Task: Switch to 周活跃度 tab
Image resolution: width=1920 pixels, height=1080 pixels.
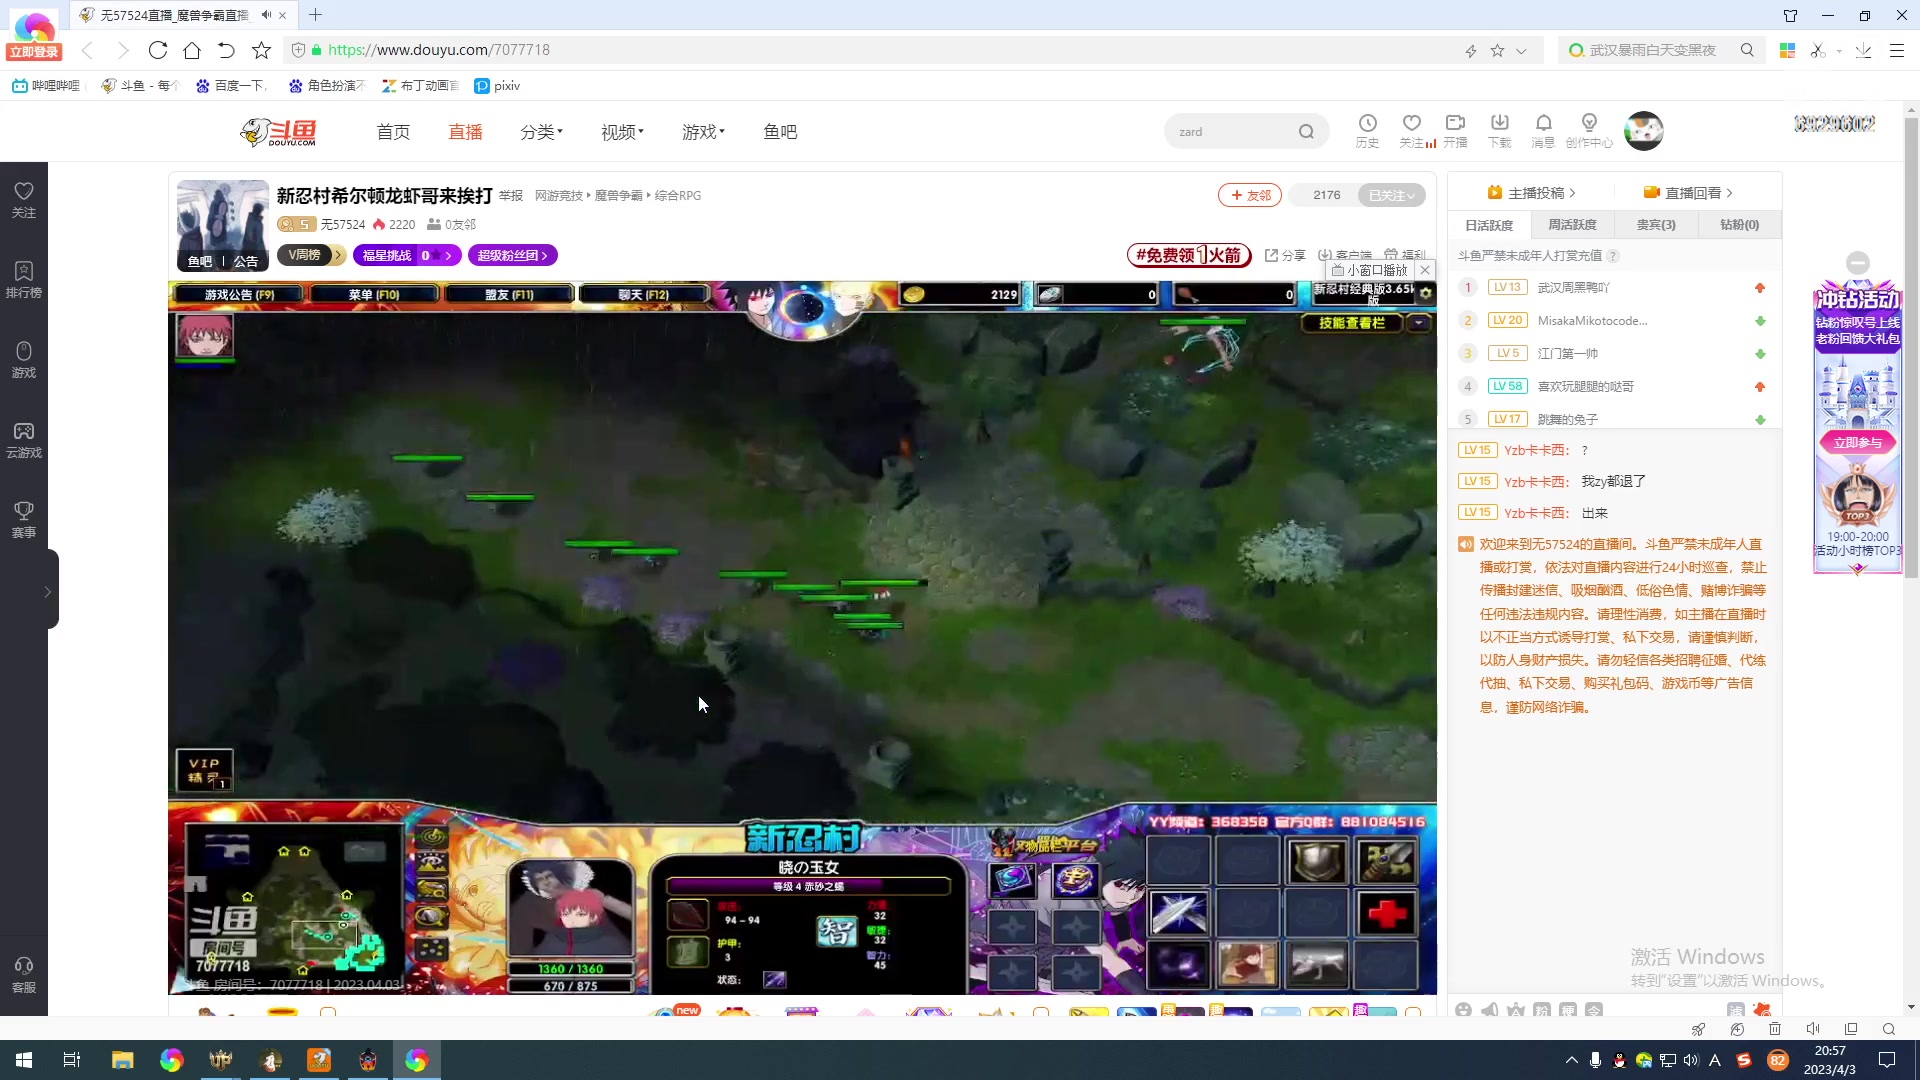Action: click(x=1572, y=225)
